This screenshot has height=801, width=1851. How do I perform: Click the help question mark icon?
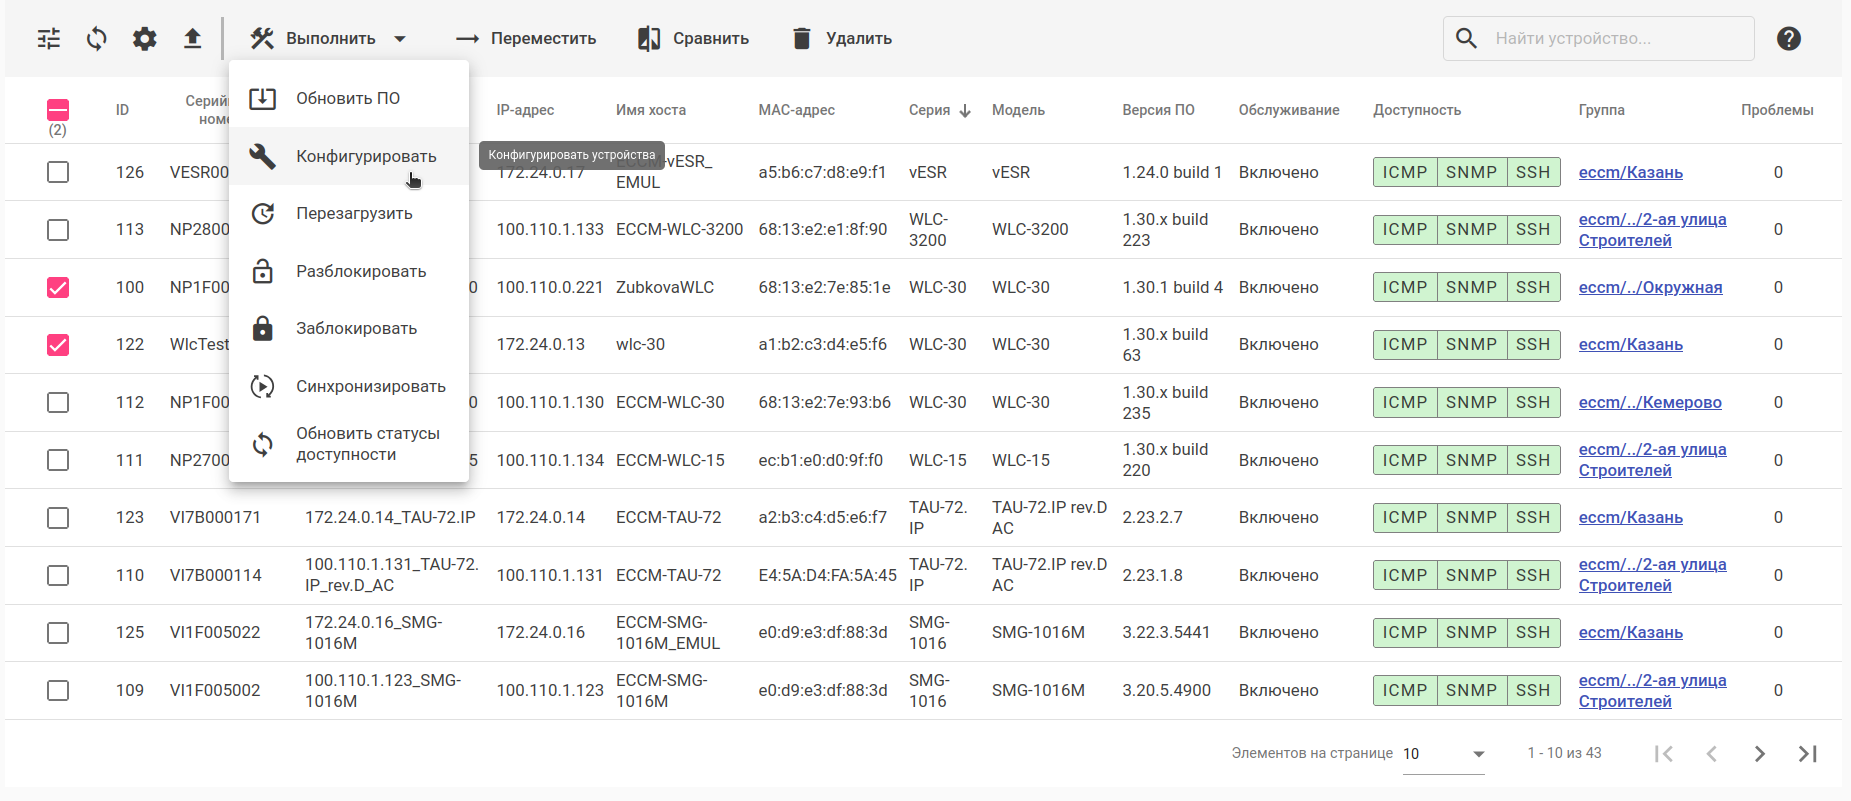click(1789, 39)
